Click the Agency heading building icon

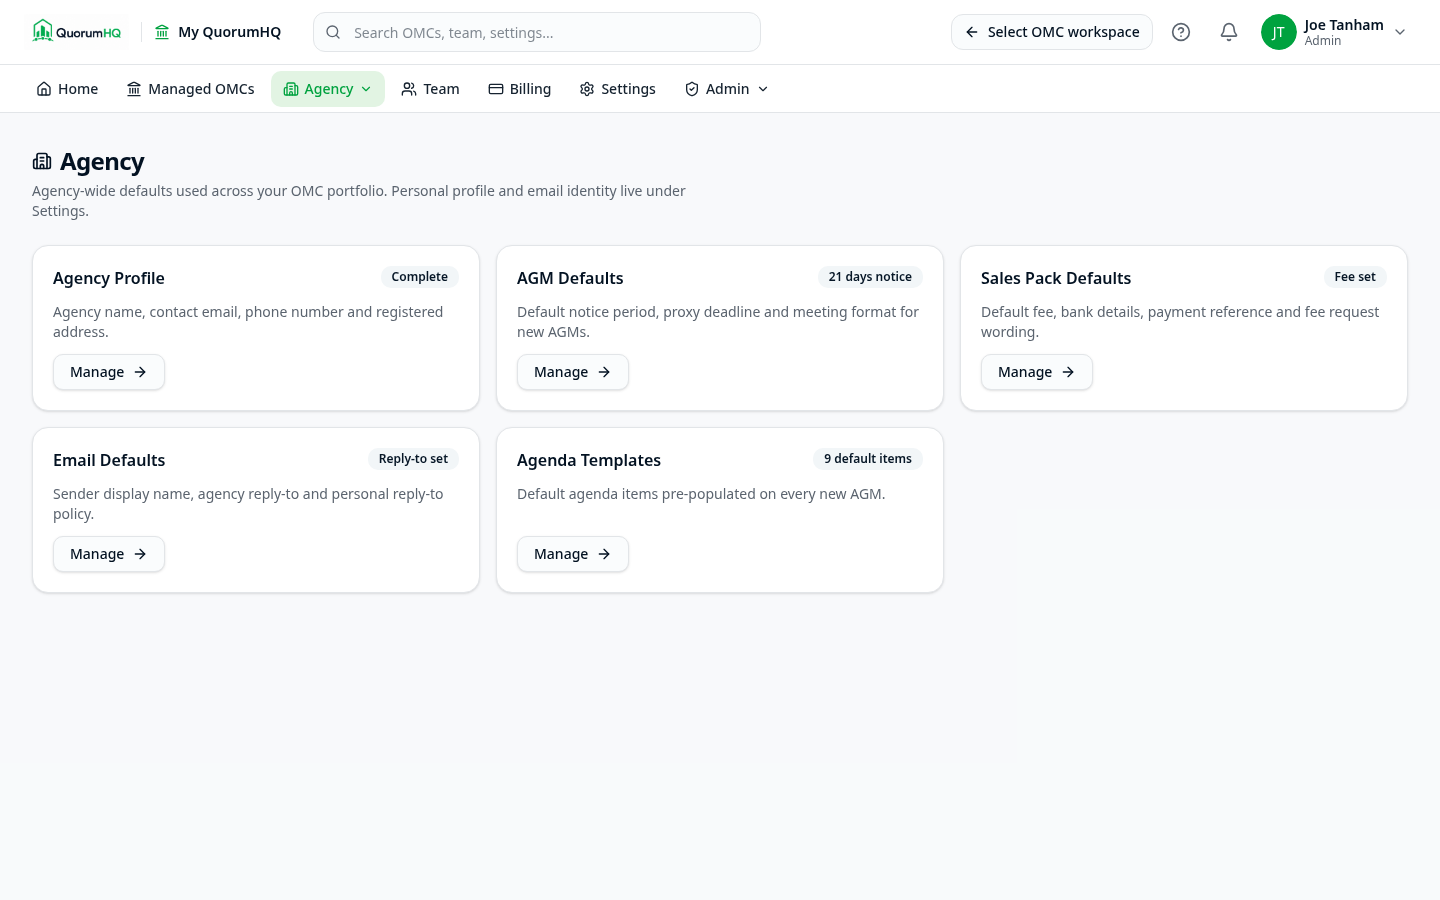tap(42, 161)
